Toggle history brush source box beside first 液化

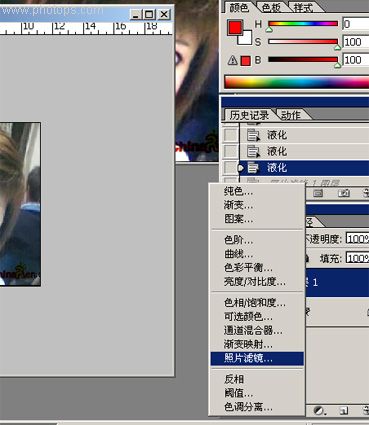click(230, 135)
